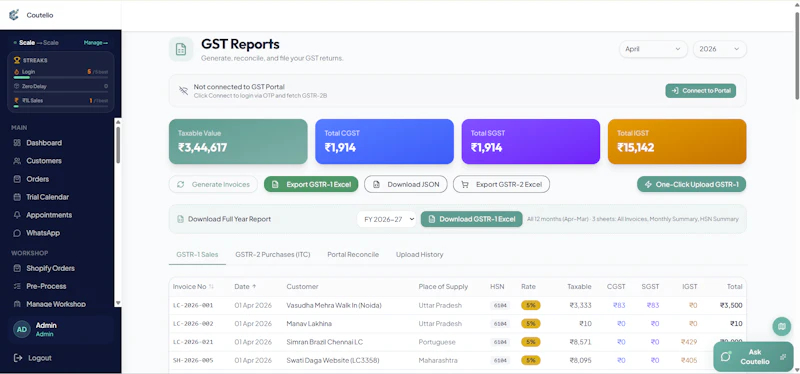This screenshot has height=374, width=800.
Task: Click the Total CGST card
Action: 384,141
